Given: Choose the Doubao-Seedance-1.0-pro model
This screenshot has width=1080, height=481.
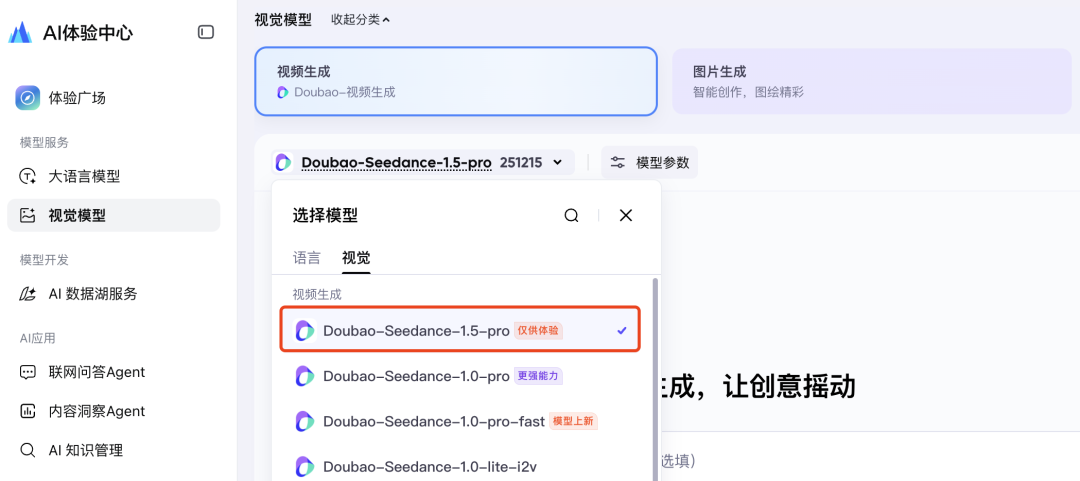Looking at the screenshot, I should click(x=461, y=376).
